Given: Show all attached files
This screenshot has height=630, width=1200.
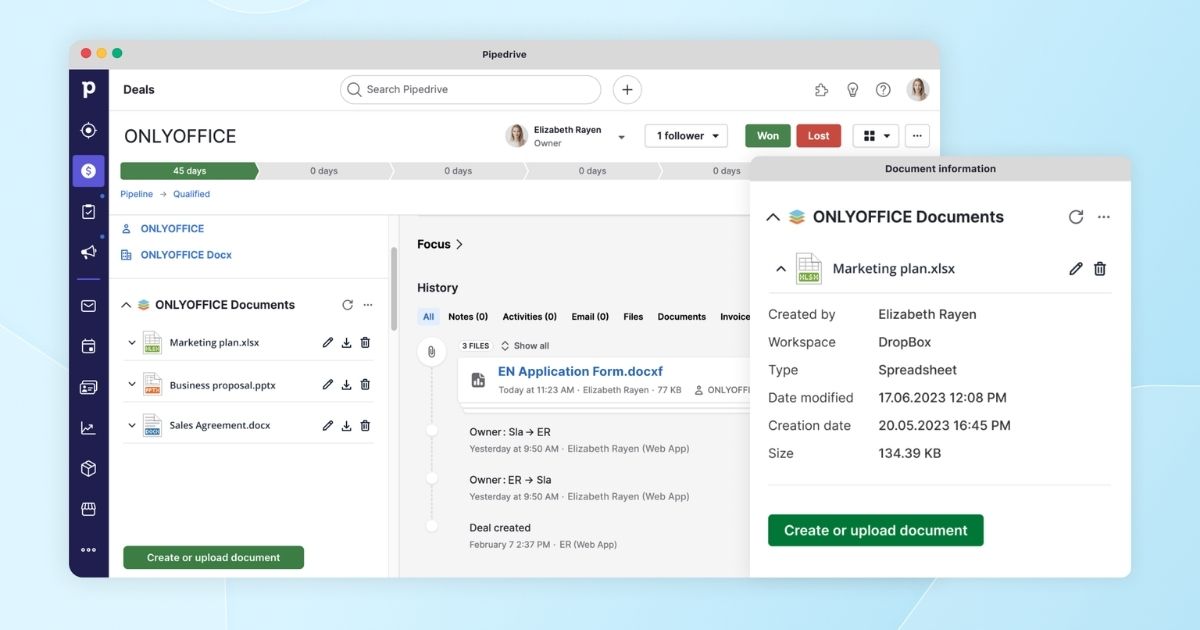Looking at the screenshot, I should (525, 346).
